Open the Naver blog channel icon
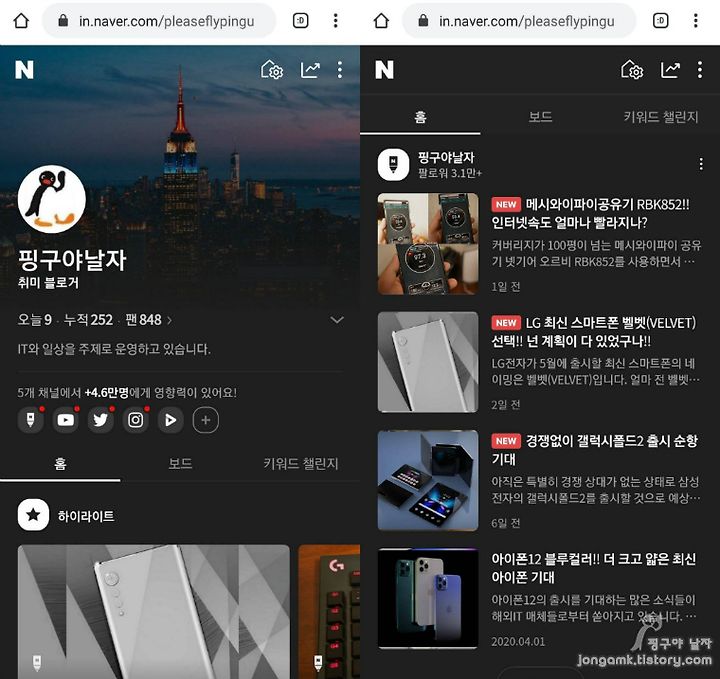720x679 pixels. pyautogui.click(x=30, y=420)
